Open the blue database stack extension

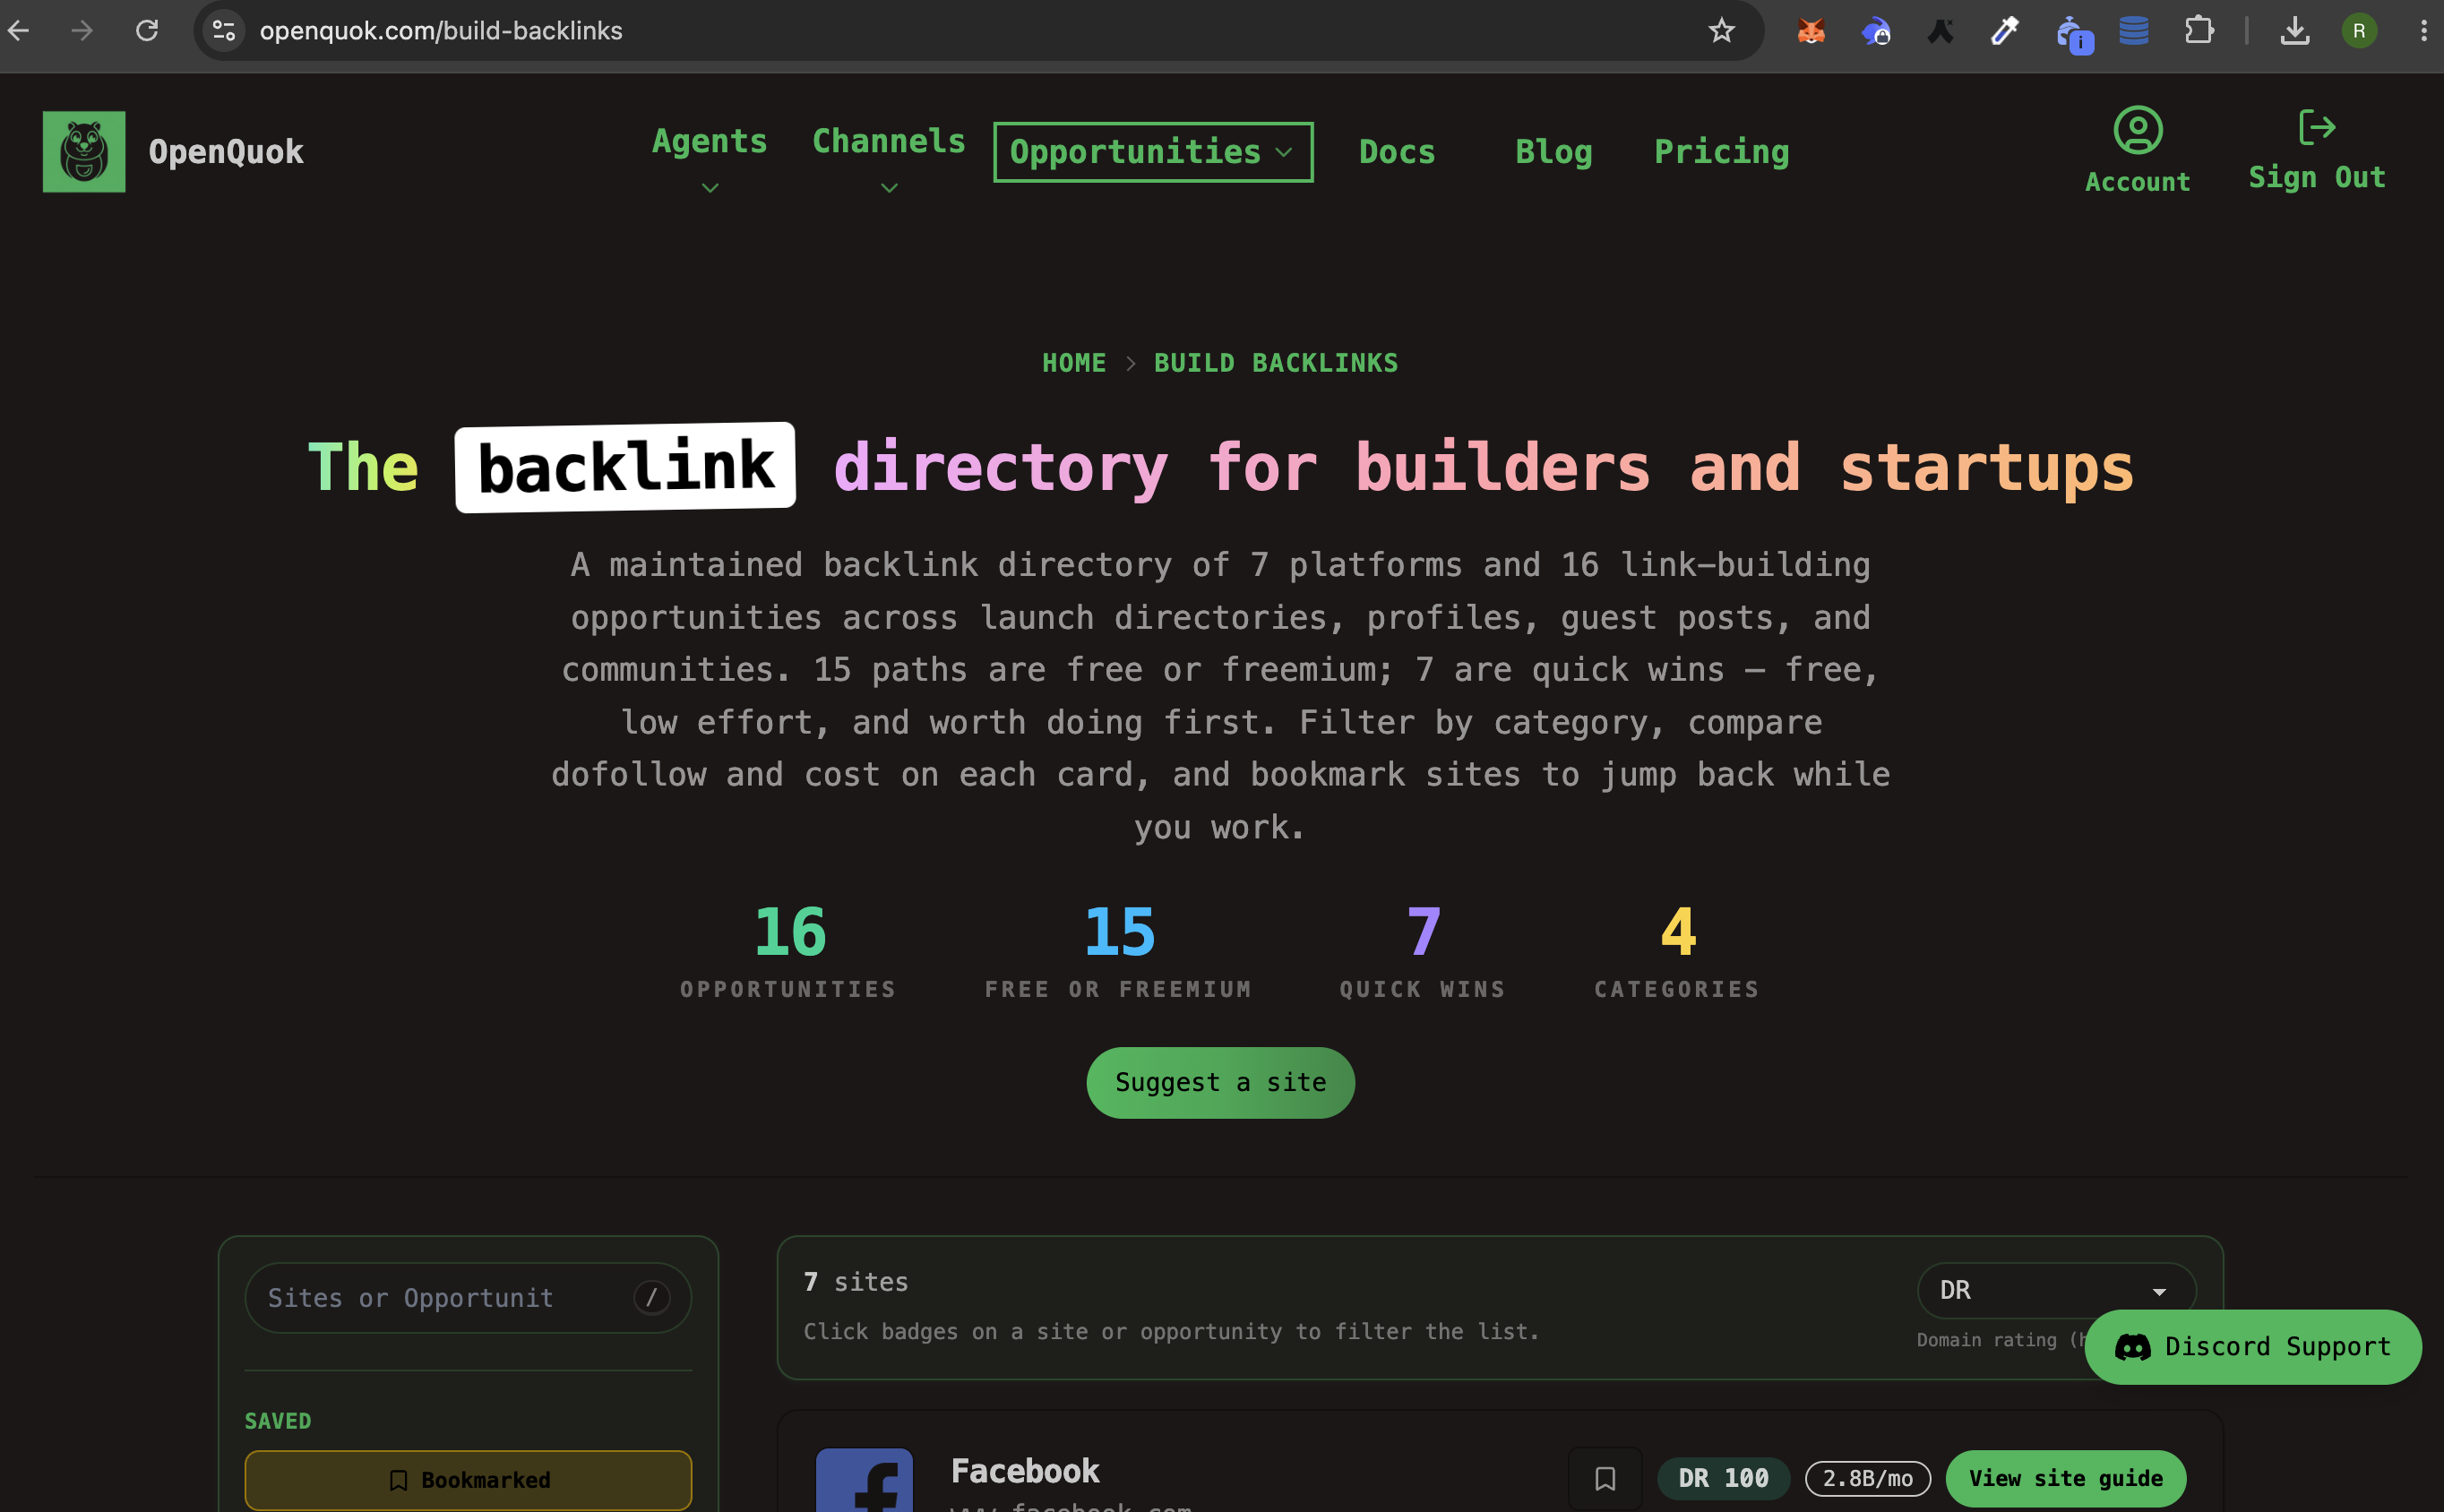pyautogui.click(x=2134, y=31)
